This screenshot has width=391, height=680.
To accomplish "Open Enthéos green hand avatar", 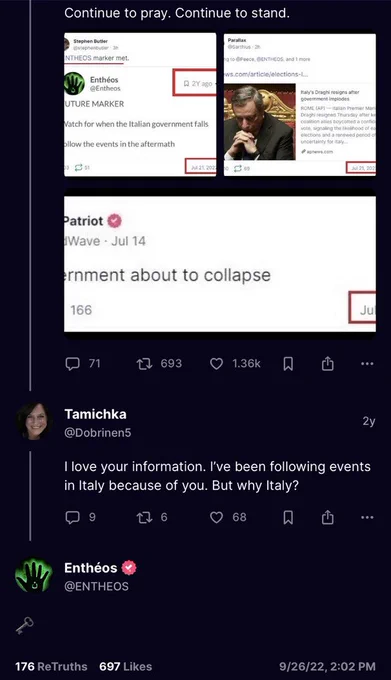I will [x=34, y=575].
